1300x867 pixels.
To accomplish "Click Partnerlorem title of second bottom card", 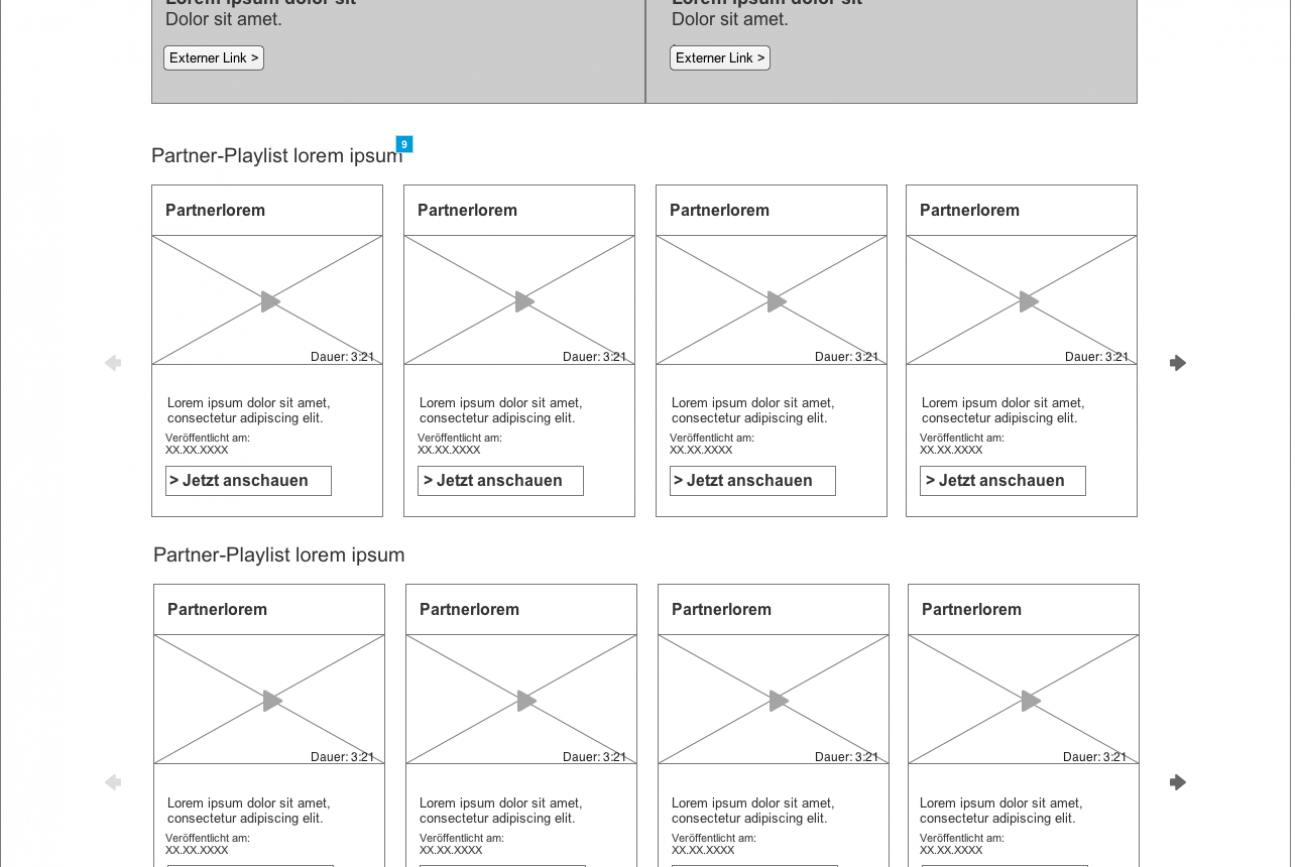I will click(x=469, y=609).
